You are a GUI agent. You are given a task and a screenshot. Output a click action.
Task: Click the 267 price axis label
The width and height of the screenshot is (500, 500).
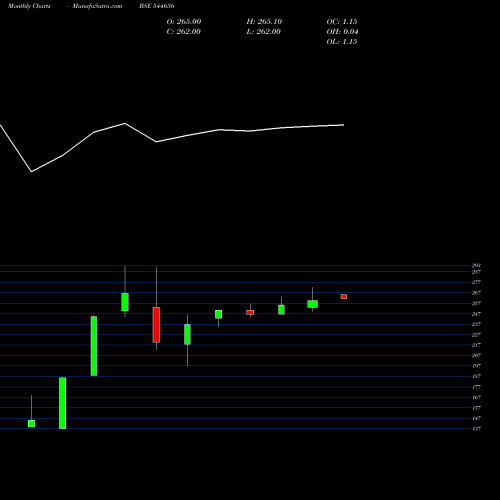[x=476, y=293]
